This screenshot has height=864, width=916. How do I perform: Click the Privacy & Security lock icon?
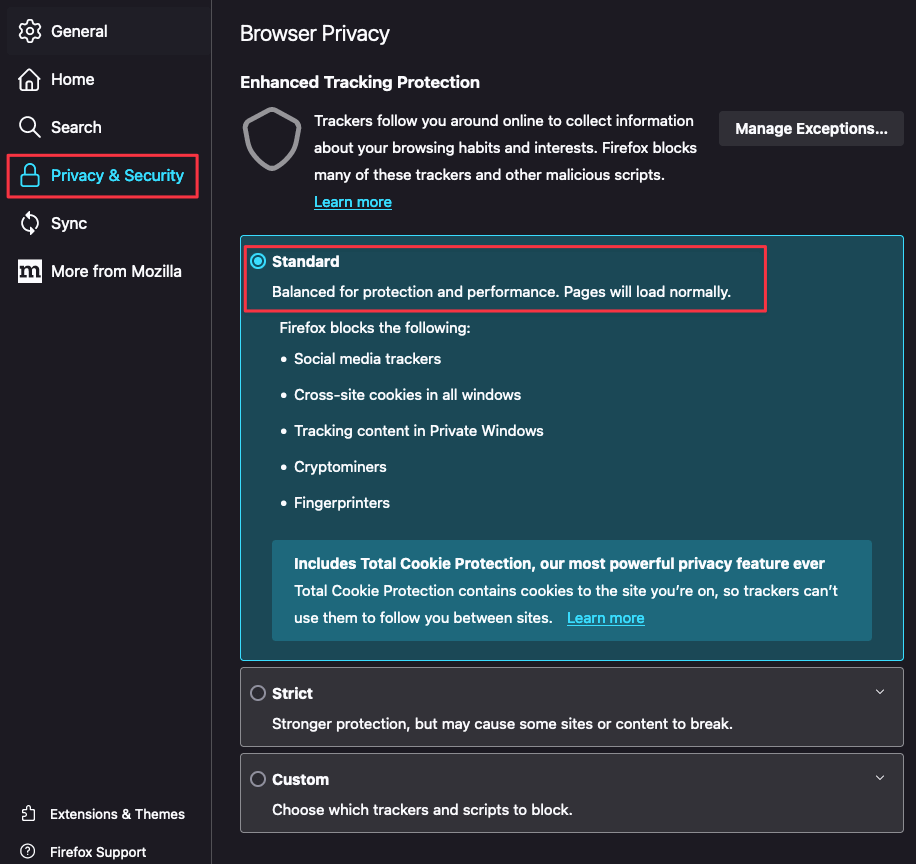click(x=30, y=176)
